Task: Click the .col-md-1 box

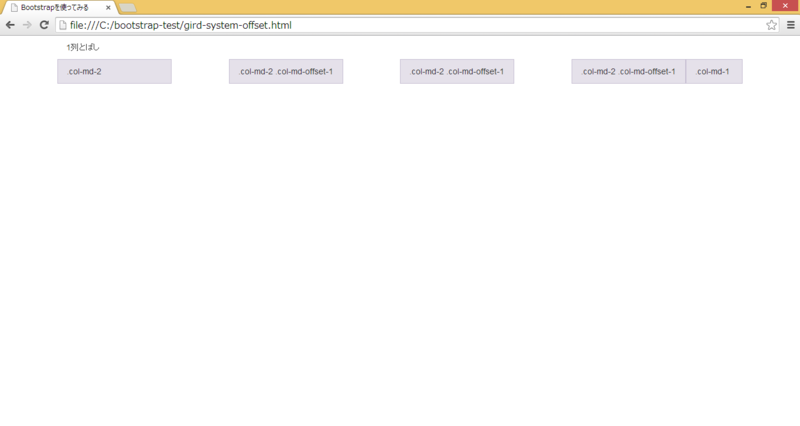Action: tap(714, 71)
